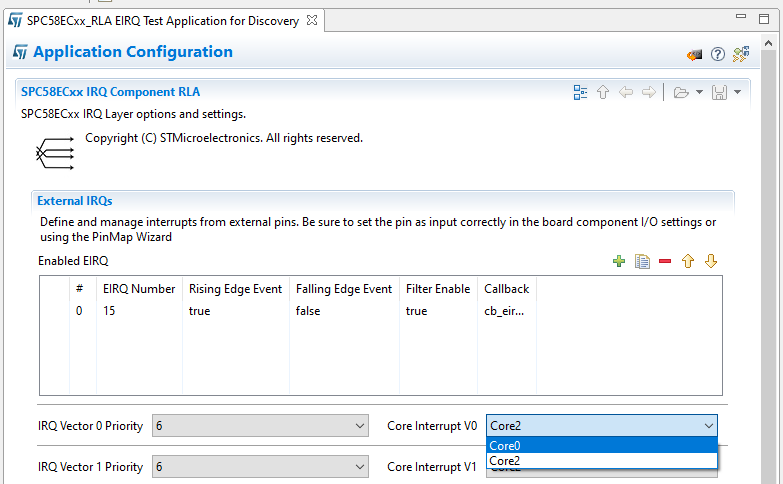The height and width of the screenshot is (484, 783).
Task: Click the pencil clean icon in header
Action: point(694,54)
